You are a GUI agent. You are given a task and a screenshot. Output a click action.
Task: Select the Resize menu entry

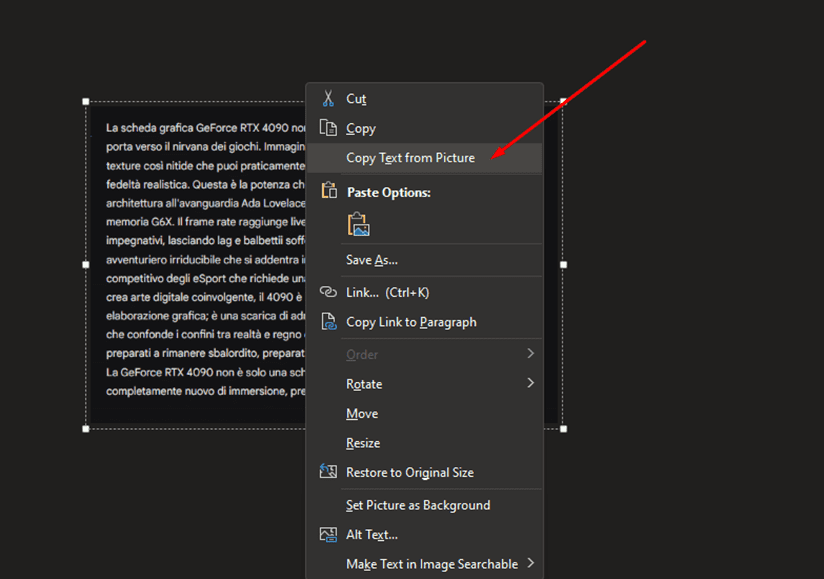(x=363, y=443)
